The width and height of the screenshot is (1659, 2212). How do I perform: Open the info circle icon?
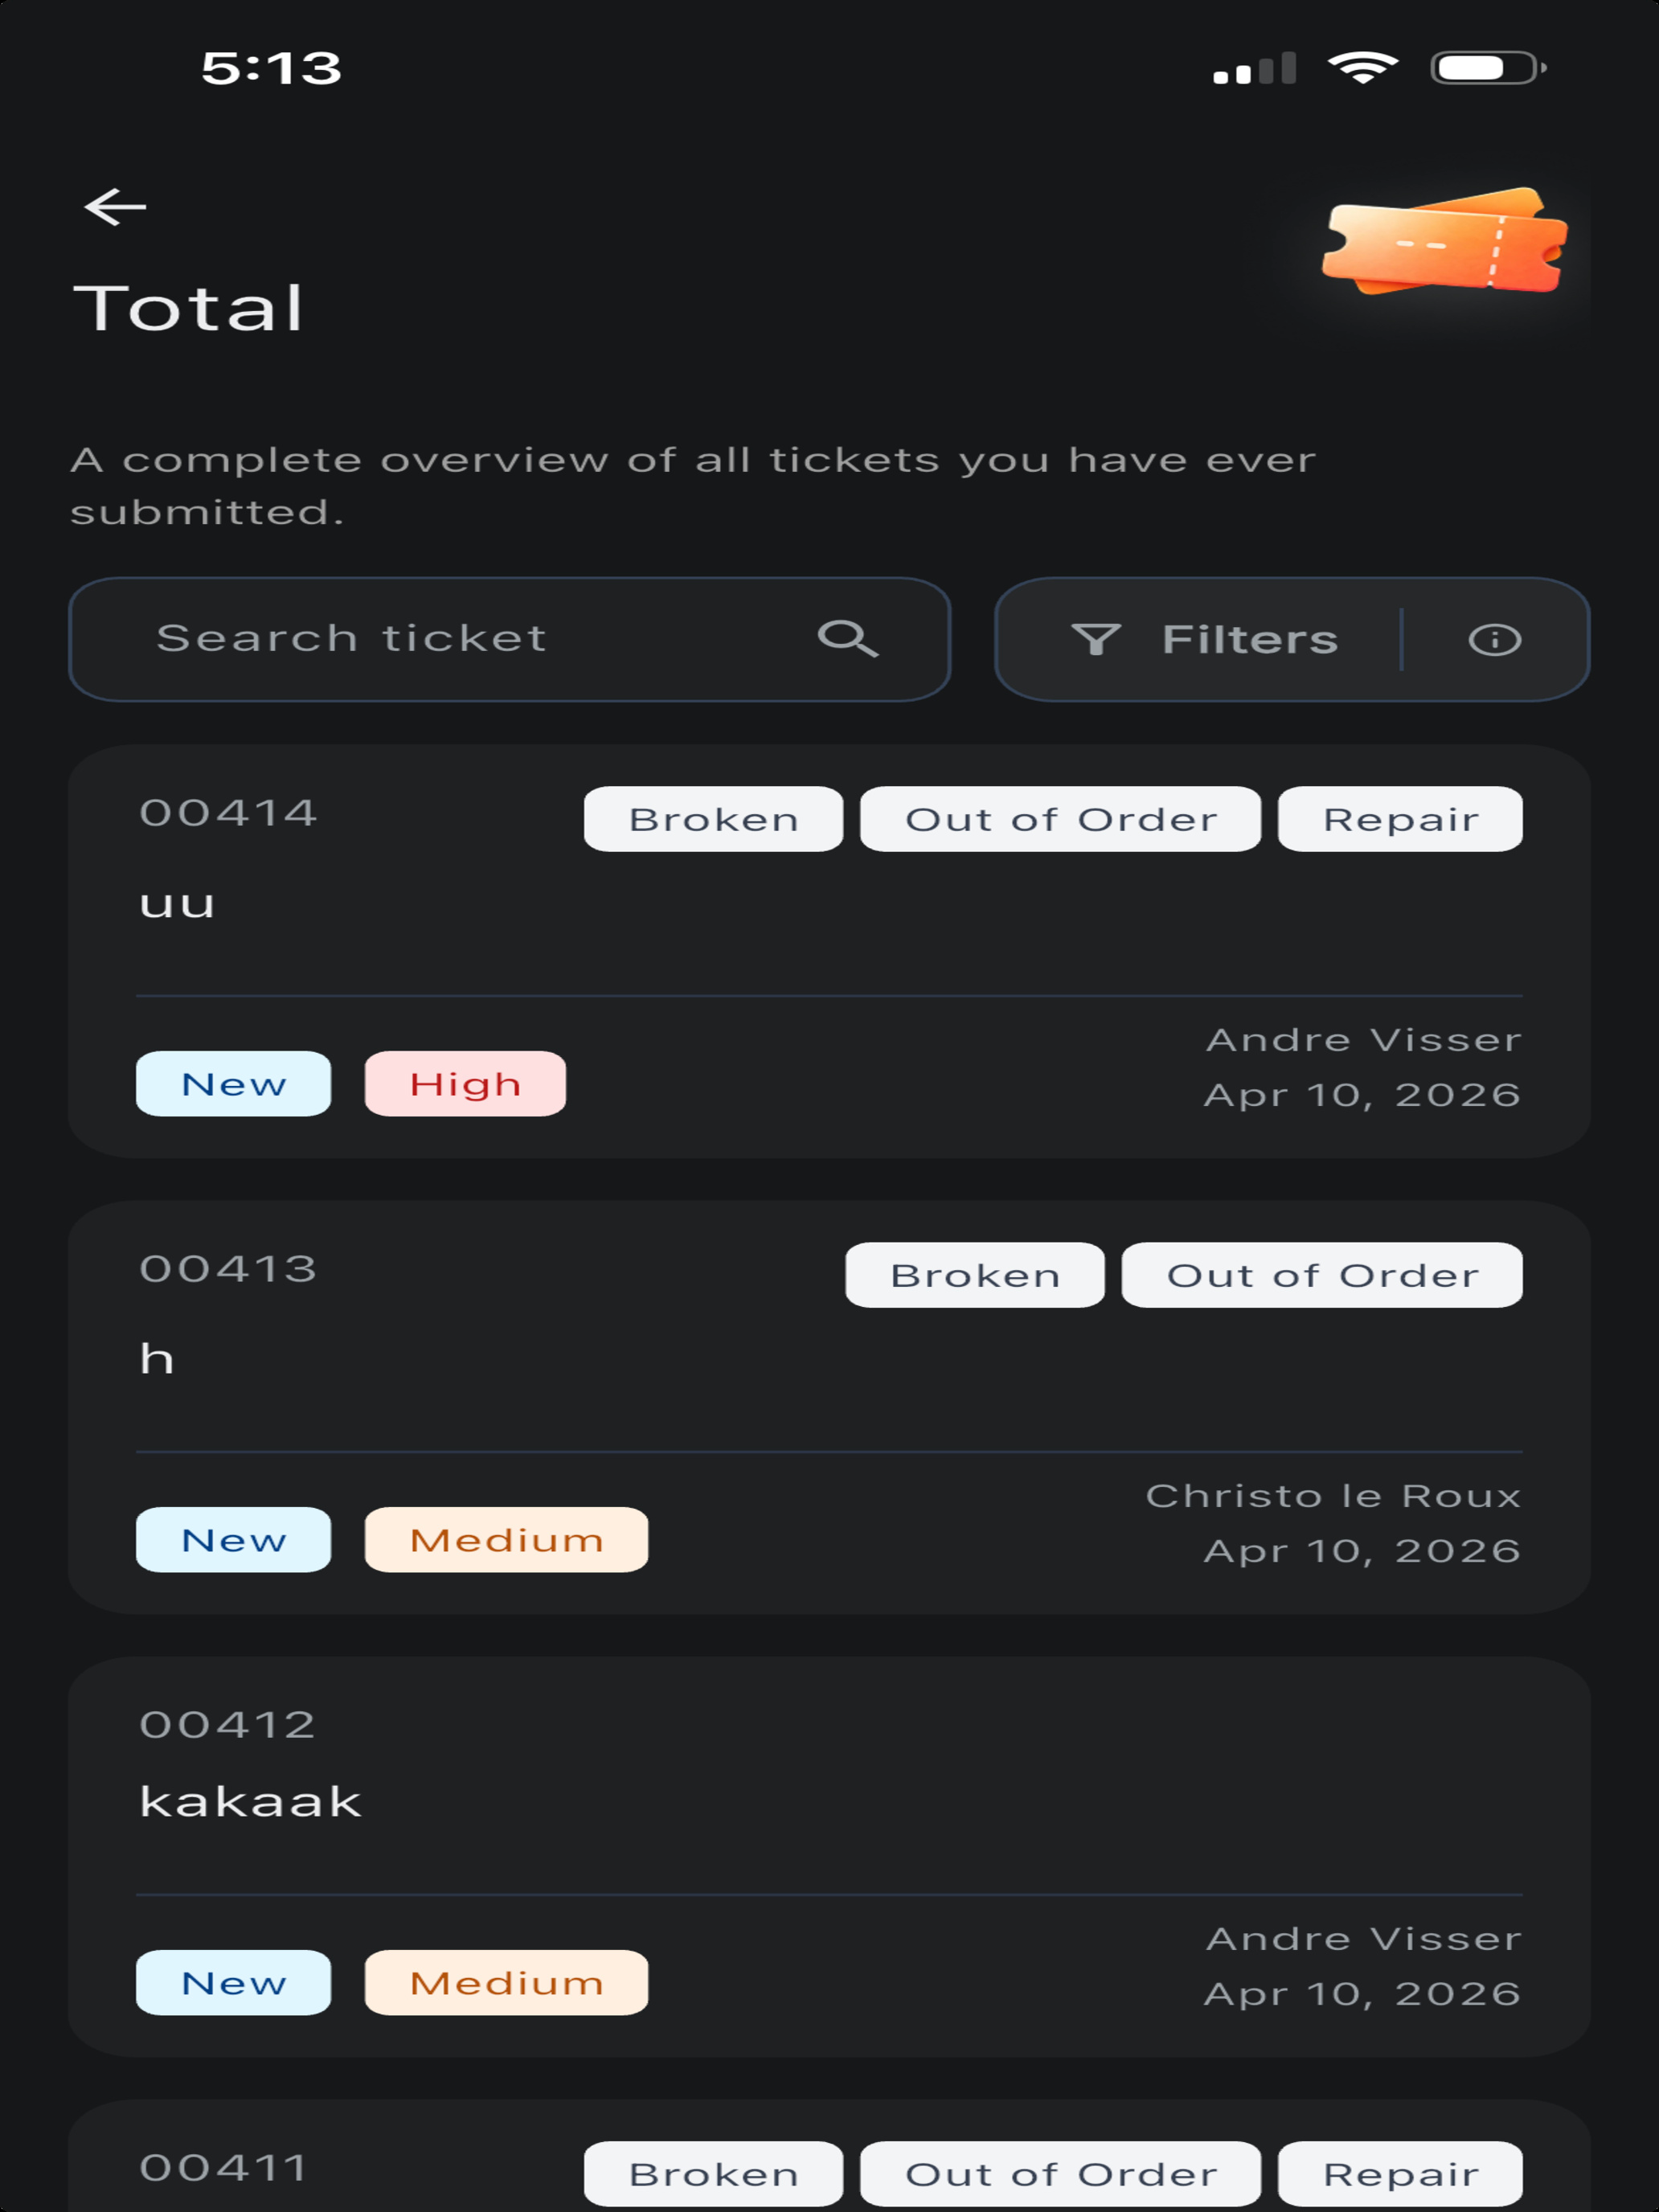click(1494, 640)
